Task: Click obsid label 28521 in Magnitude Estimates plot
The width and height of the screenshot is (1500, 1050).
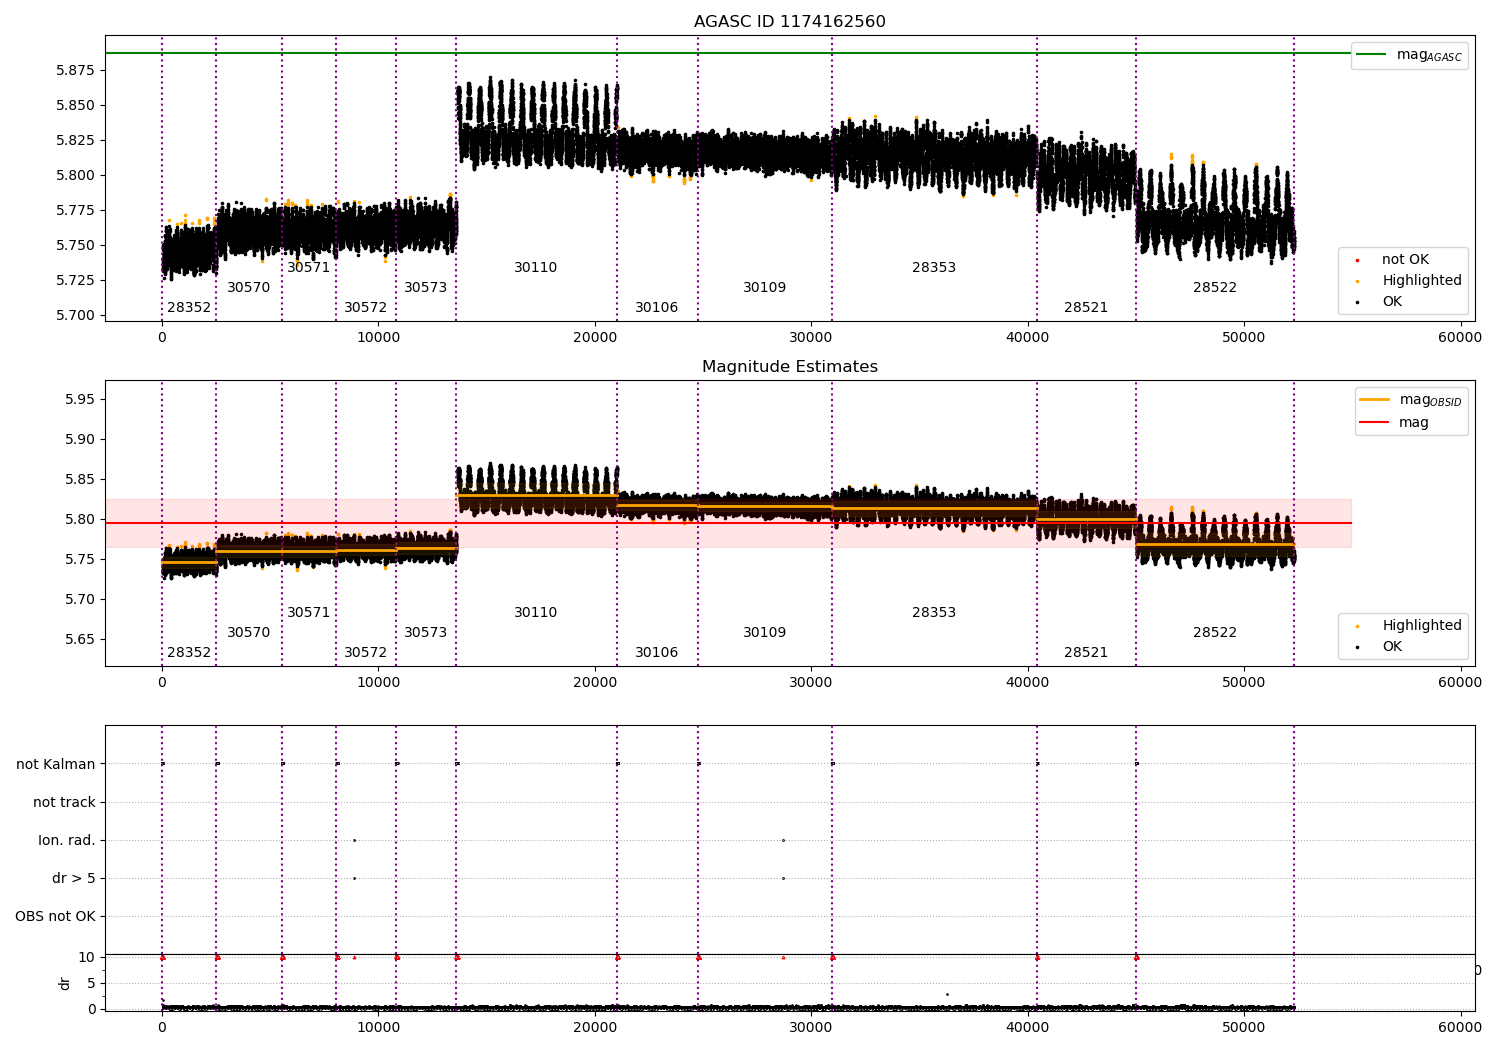Action: [1086, 653]
